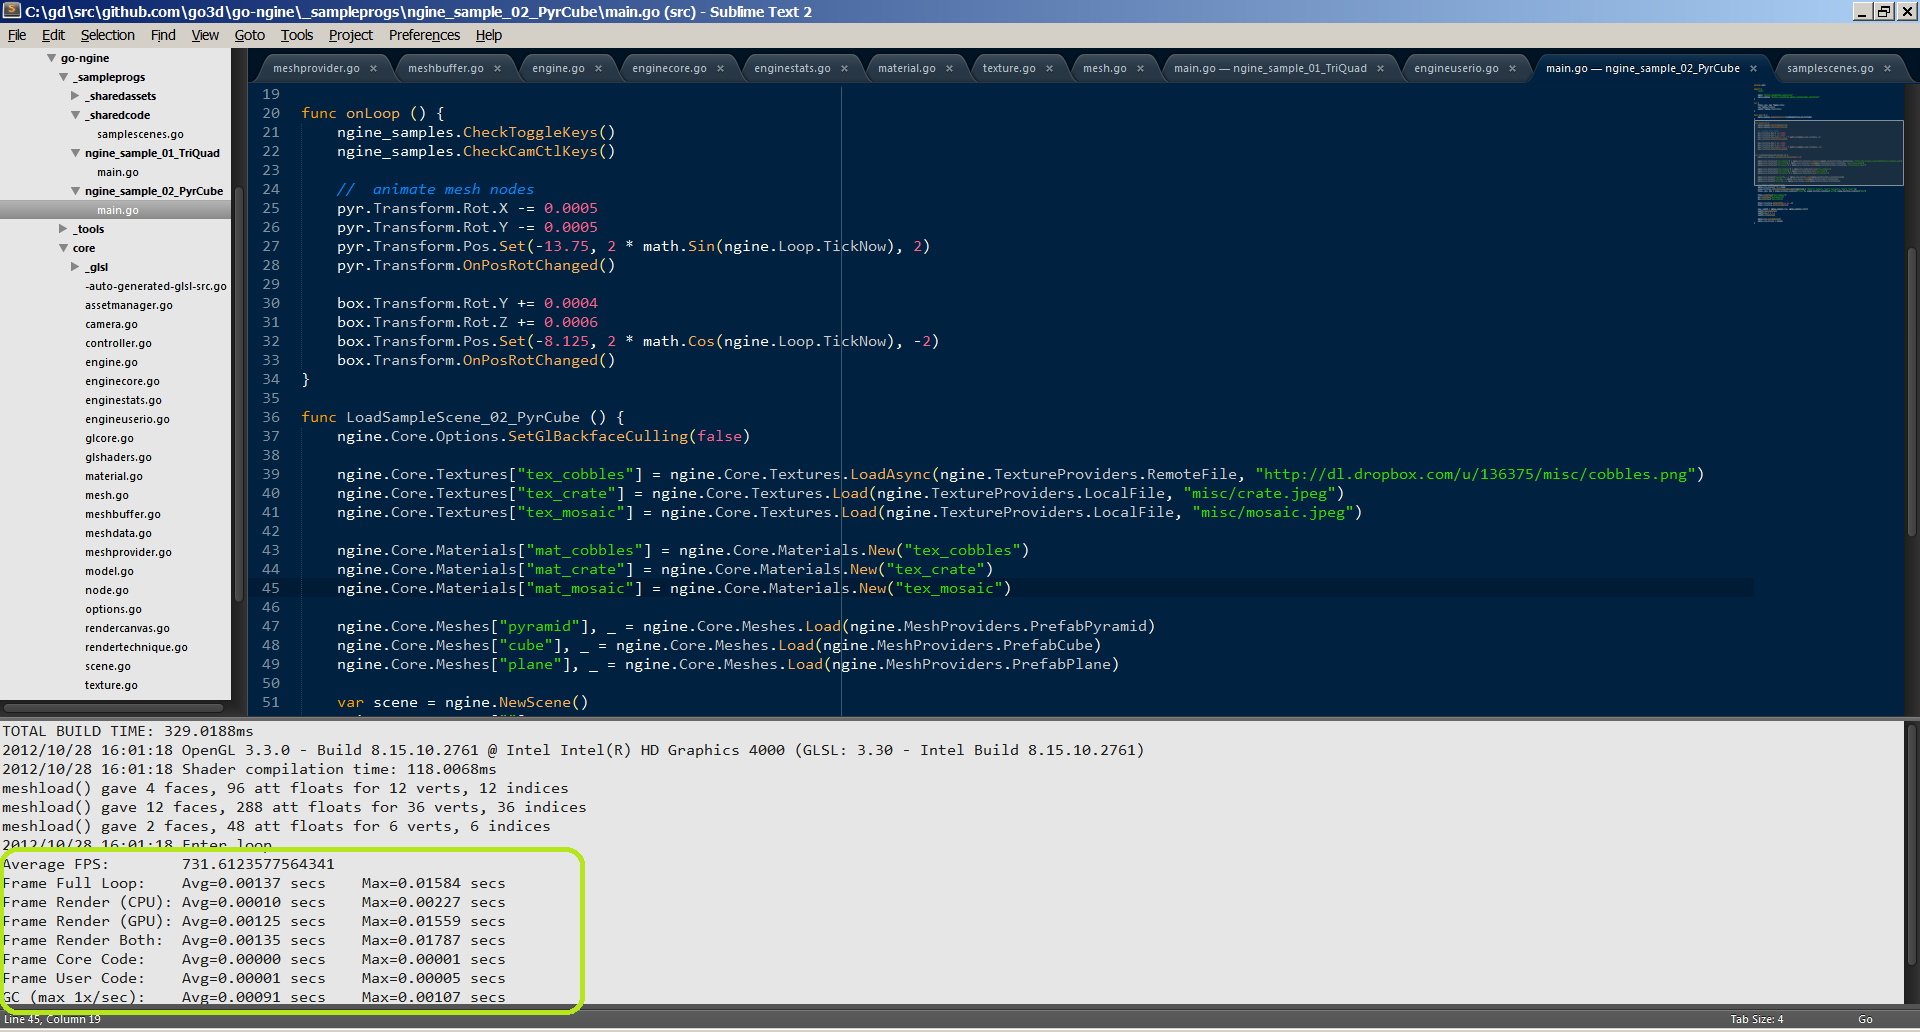Open the File menu
This screenshot has height=1032, width=1920.
click(17, 35)
